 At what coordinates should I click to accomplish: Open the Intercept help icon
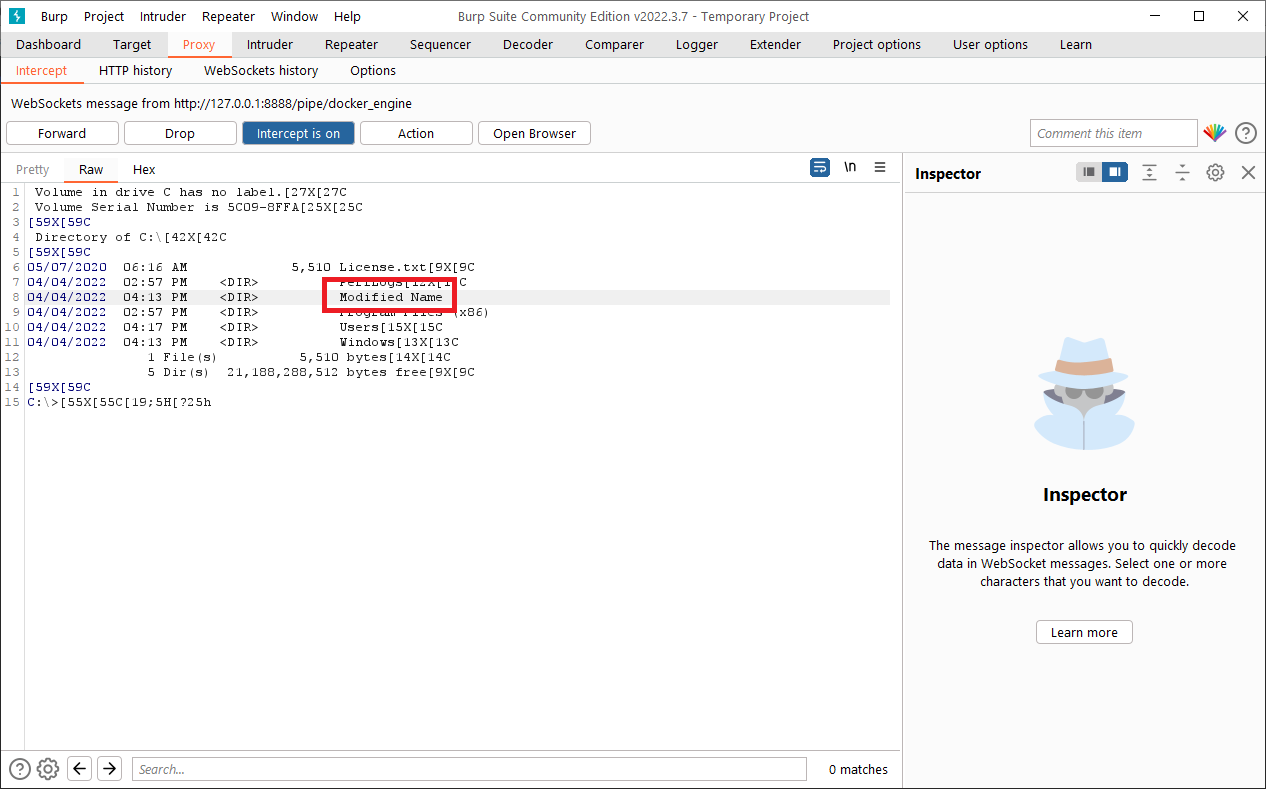click(x=1246, y=133)
